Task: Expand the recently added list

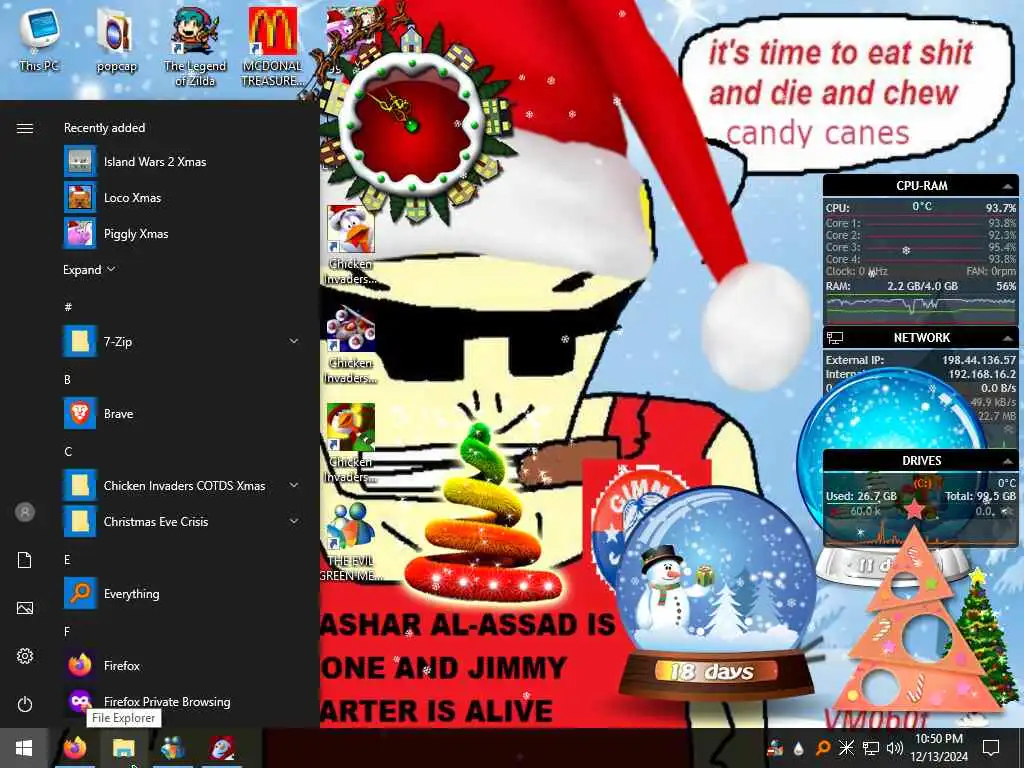Action: point(89,269)
